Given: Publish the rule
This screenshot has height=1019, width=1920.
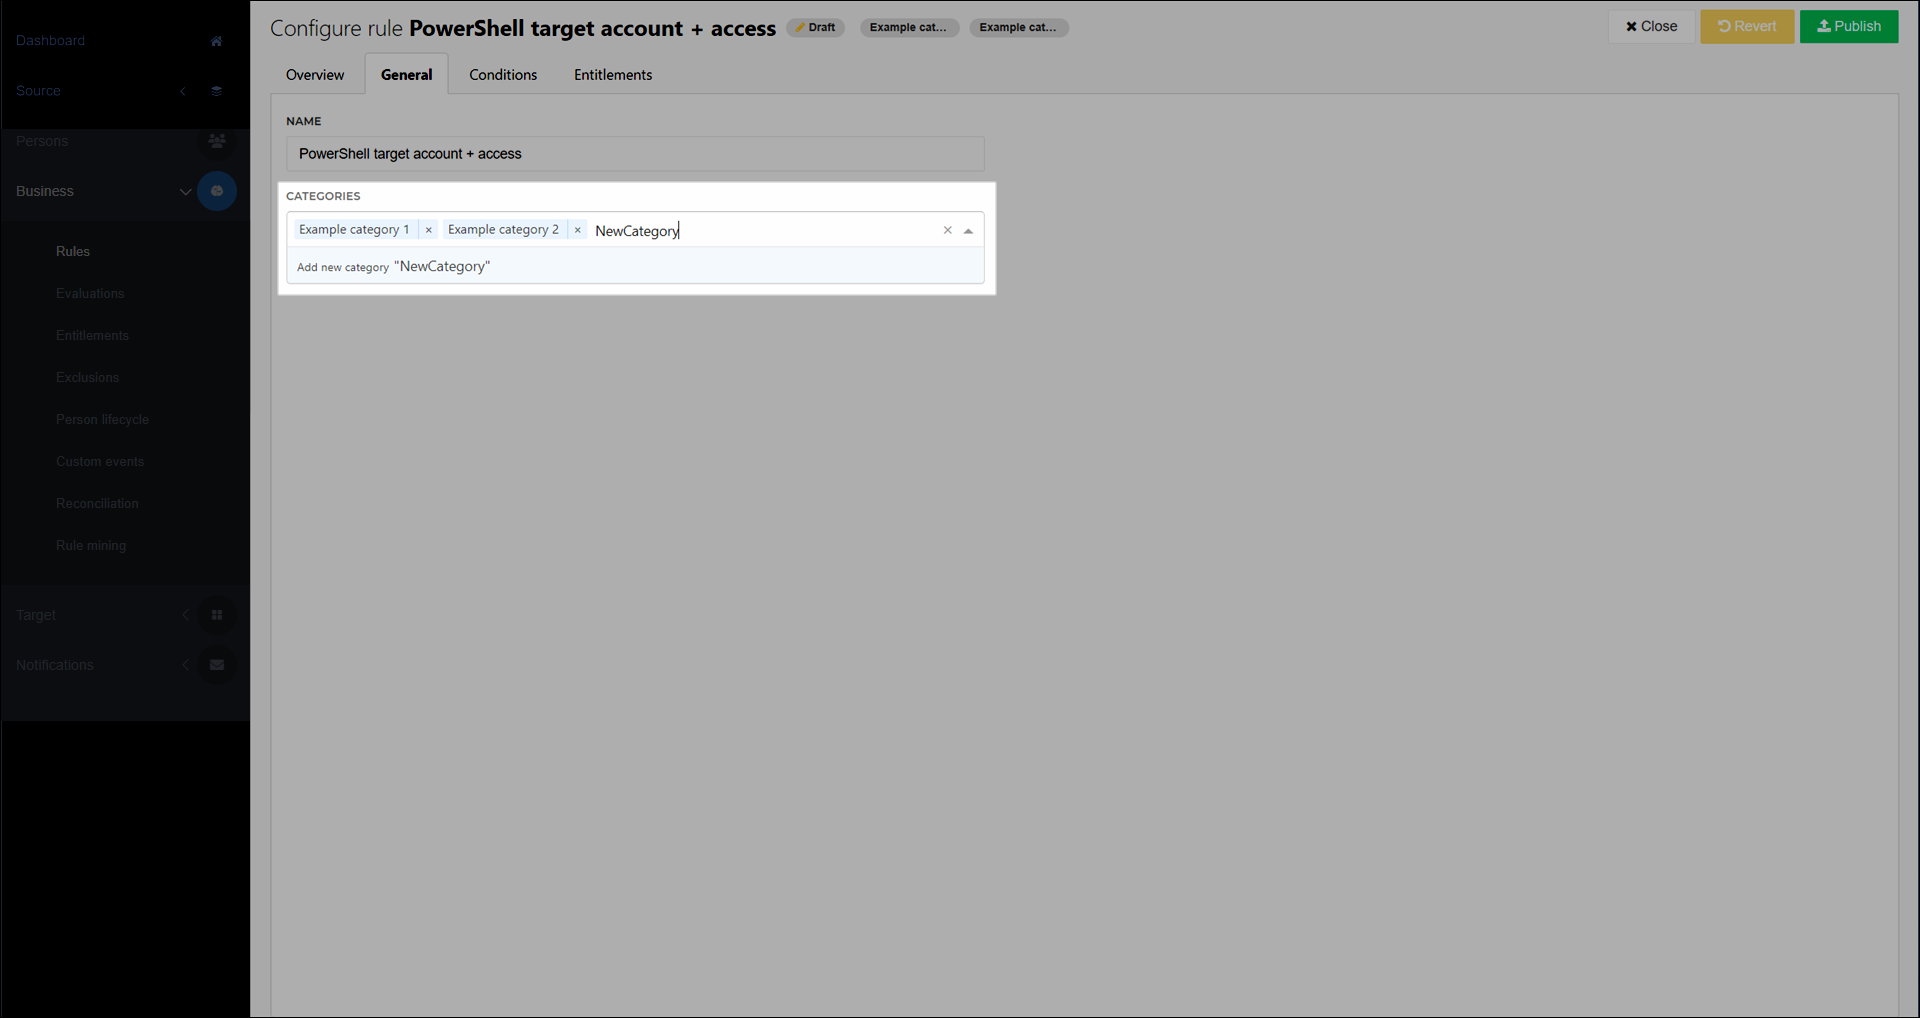Looking at the screenshot, I should (x=1848, y=27).
